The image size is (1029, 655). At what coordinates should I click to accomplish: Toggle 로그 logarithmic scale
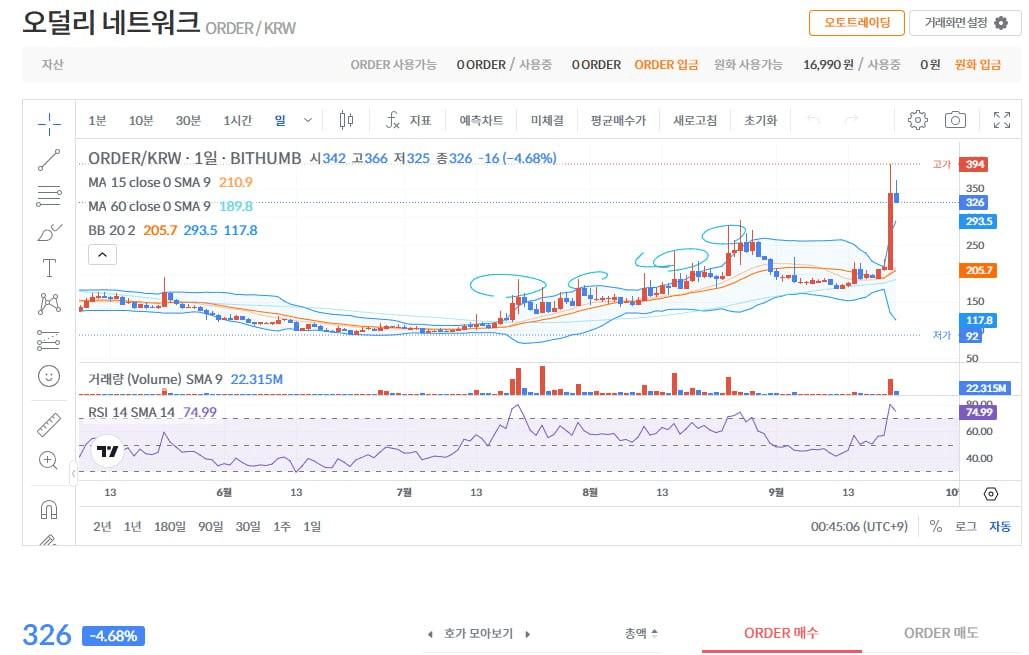point(965,526)
